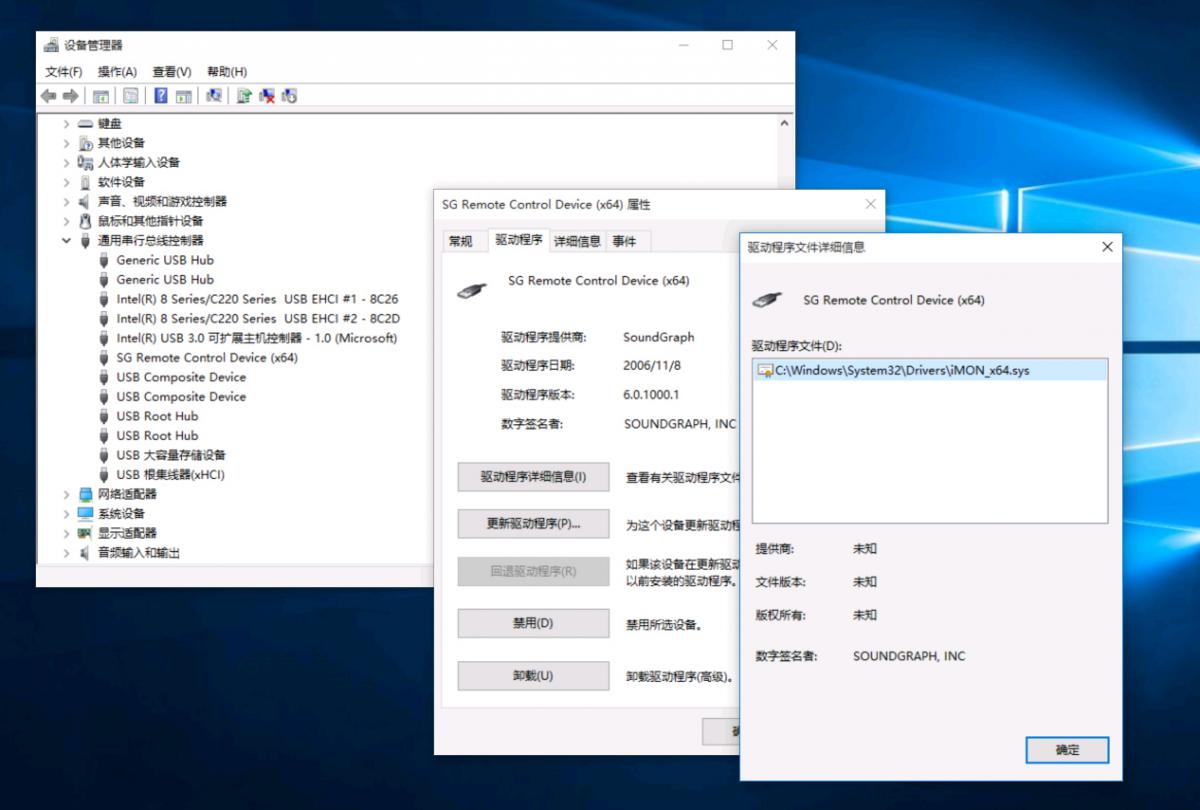
Task: Click the disable device toolbar icon
Action: coord(290,96)
